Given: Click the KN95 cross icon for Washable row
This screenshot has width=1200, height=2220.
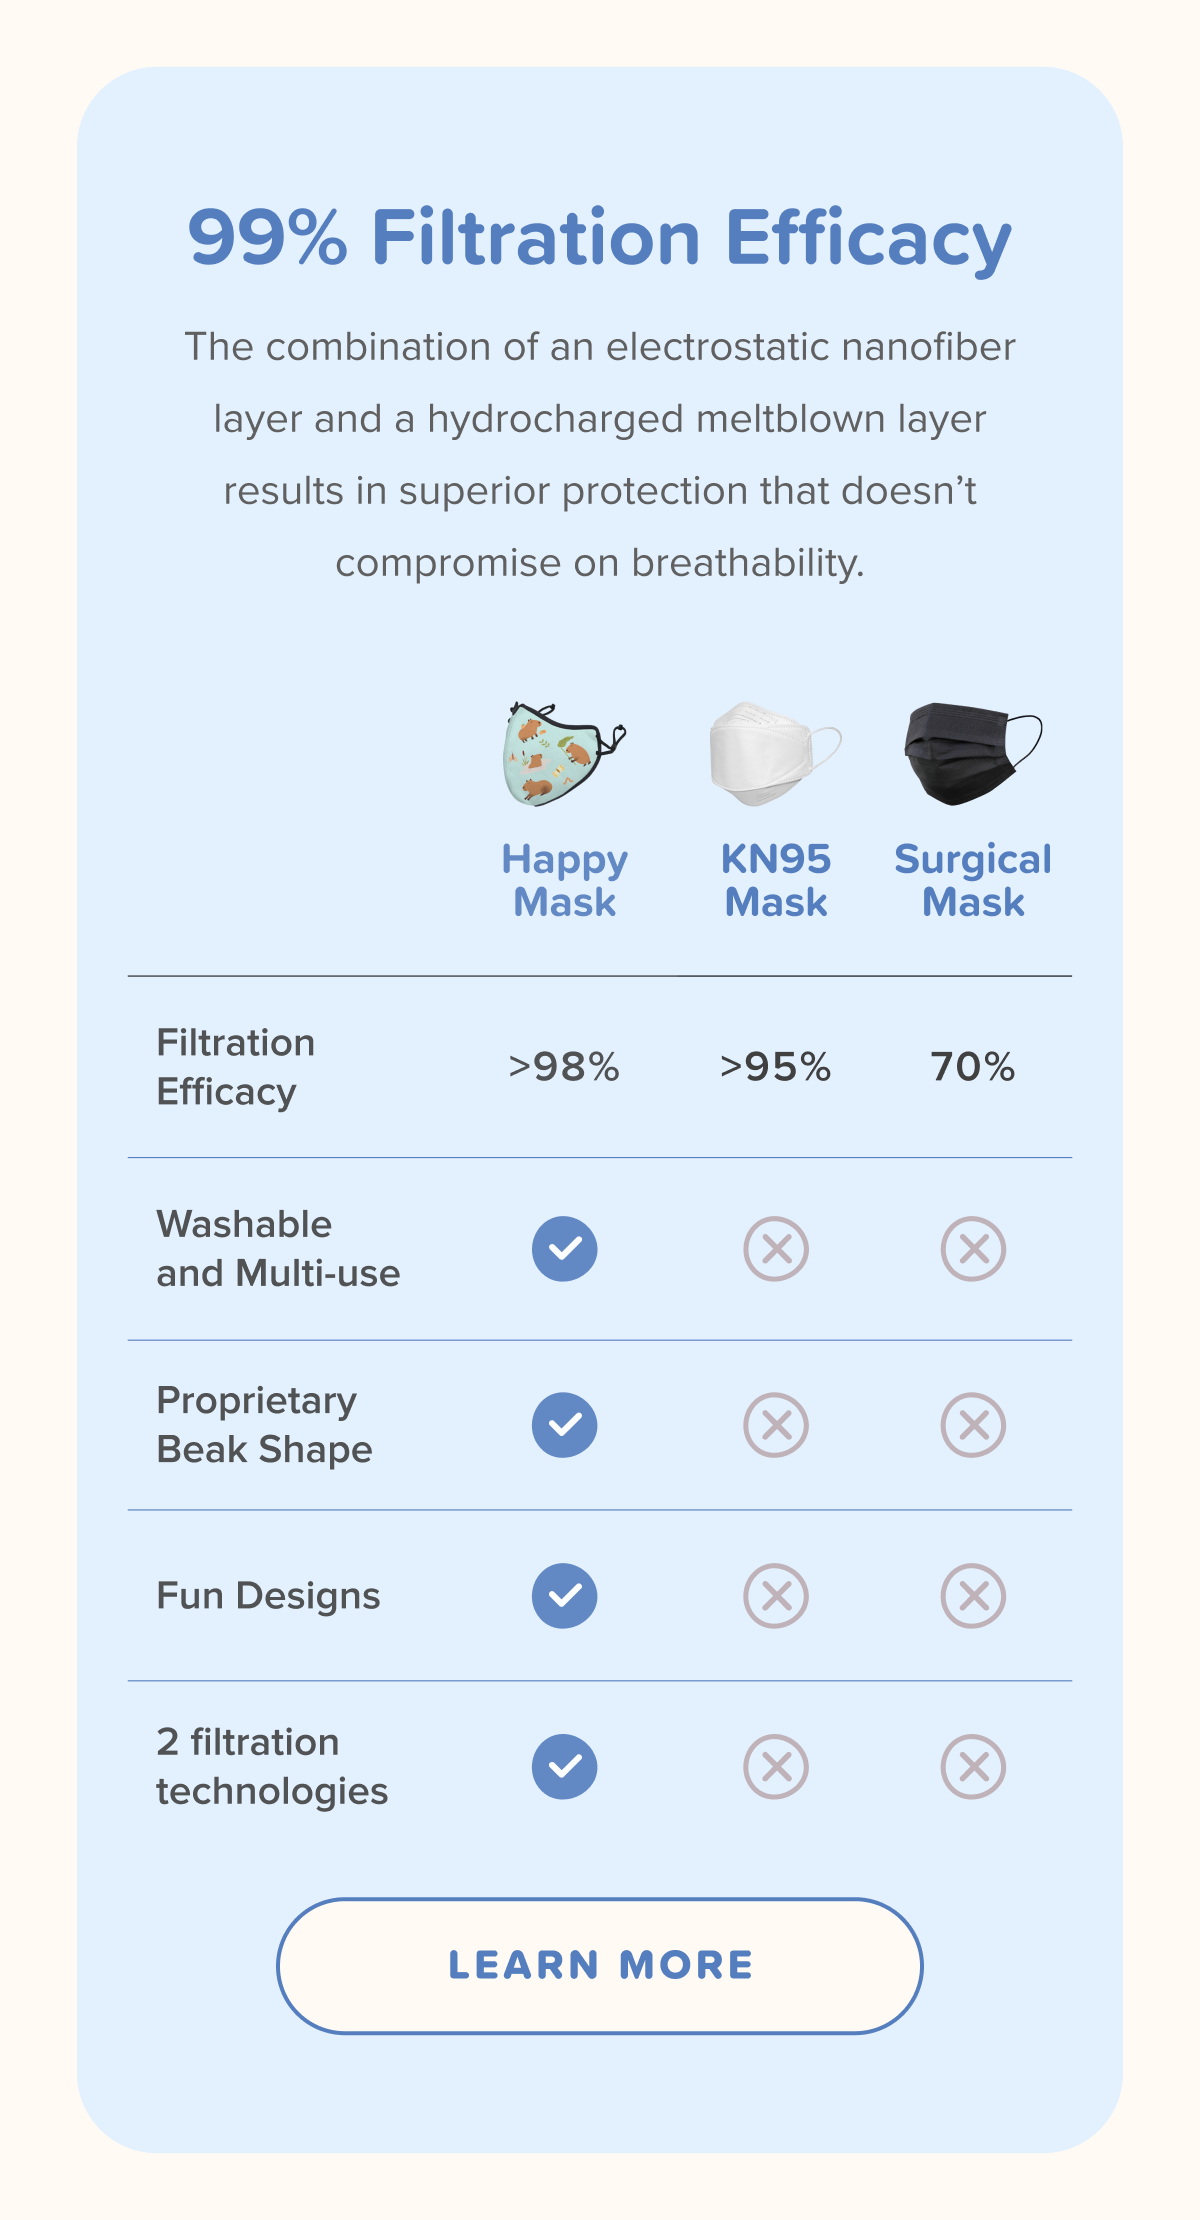Looking at the screenshot, I should (x=776, y=1249).
